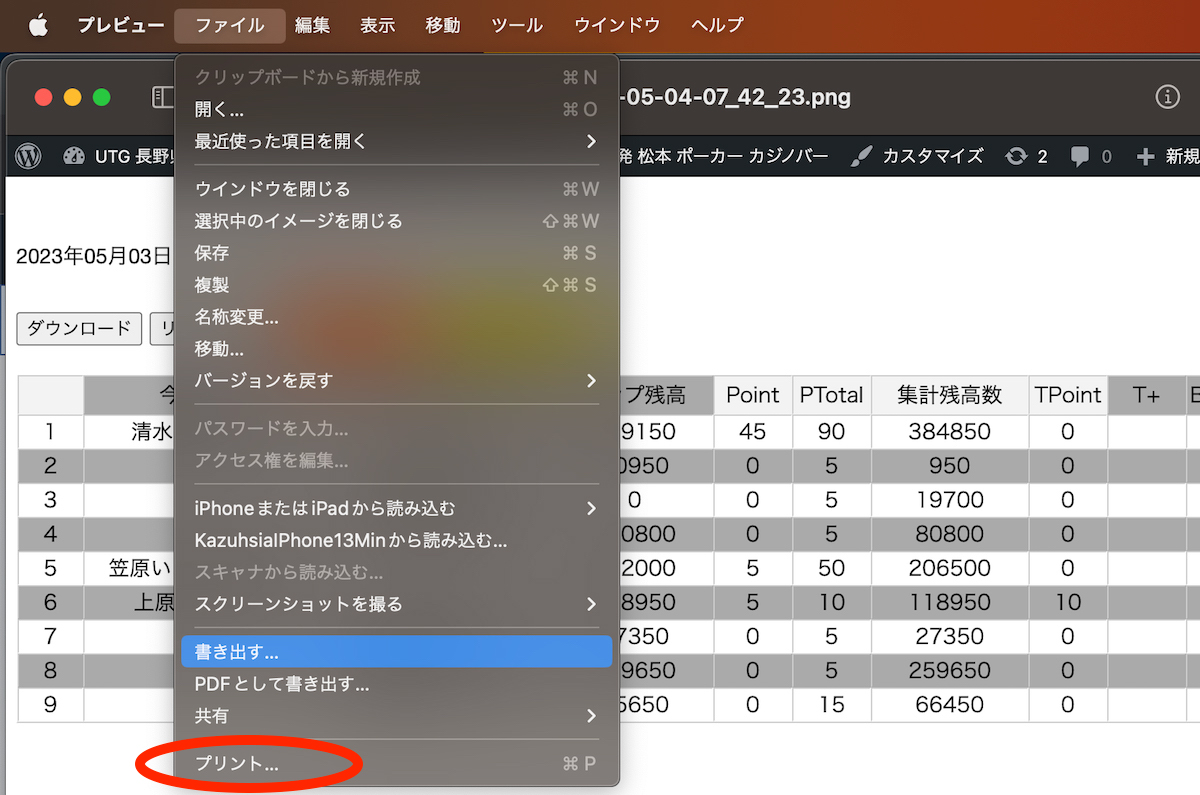Click the 集計残高数 column header

pyautogui.click(x=950, y=396)
